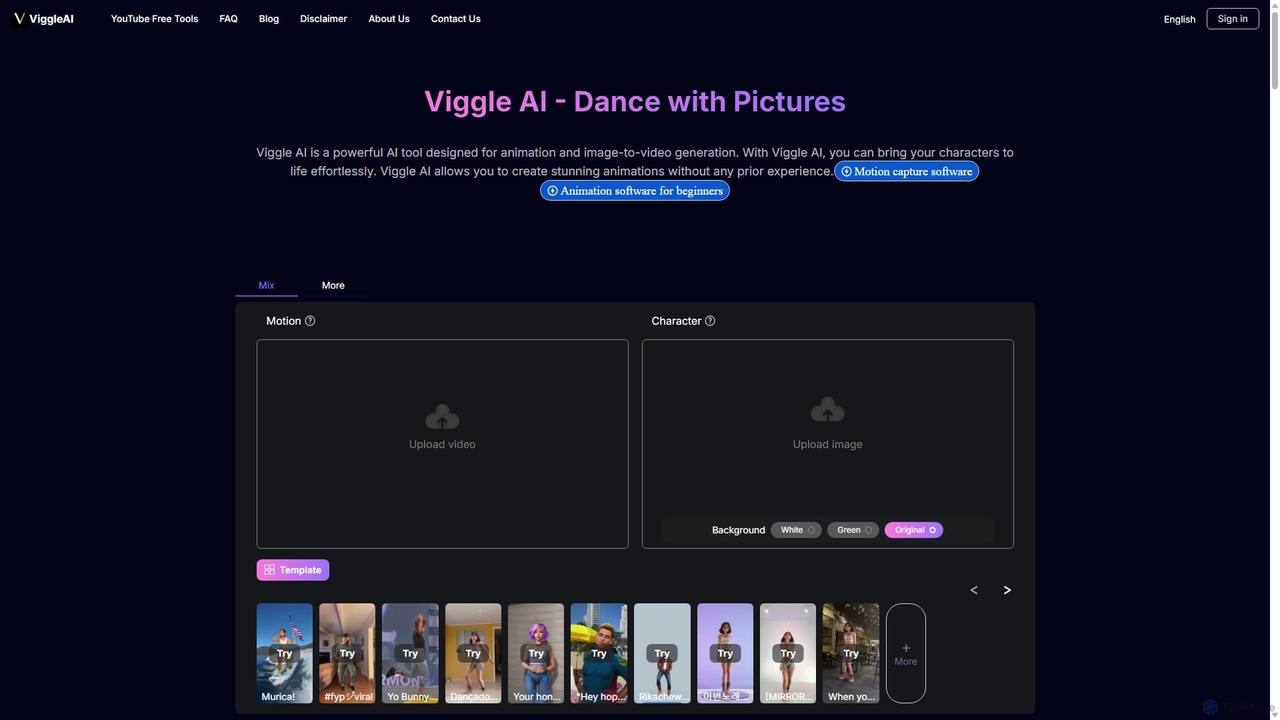
Task: Click the Character label
Action: tap(676, 321)
